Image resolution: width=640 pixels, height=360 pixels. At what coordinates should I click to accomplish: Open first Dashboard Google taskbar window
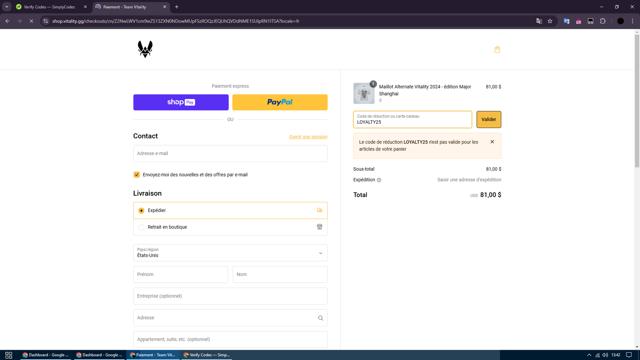coord(45,355)
